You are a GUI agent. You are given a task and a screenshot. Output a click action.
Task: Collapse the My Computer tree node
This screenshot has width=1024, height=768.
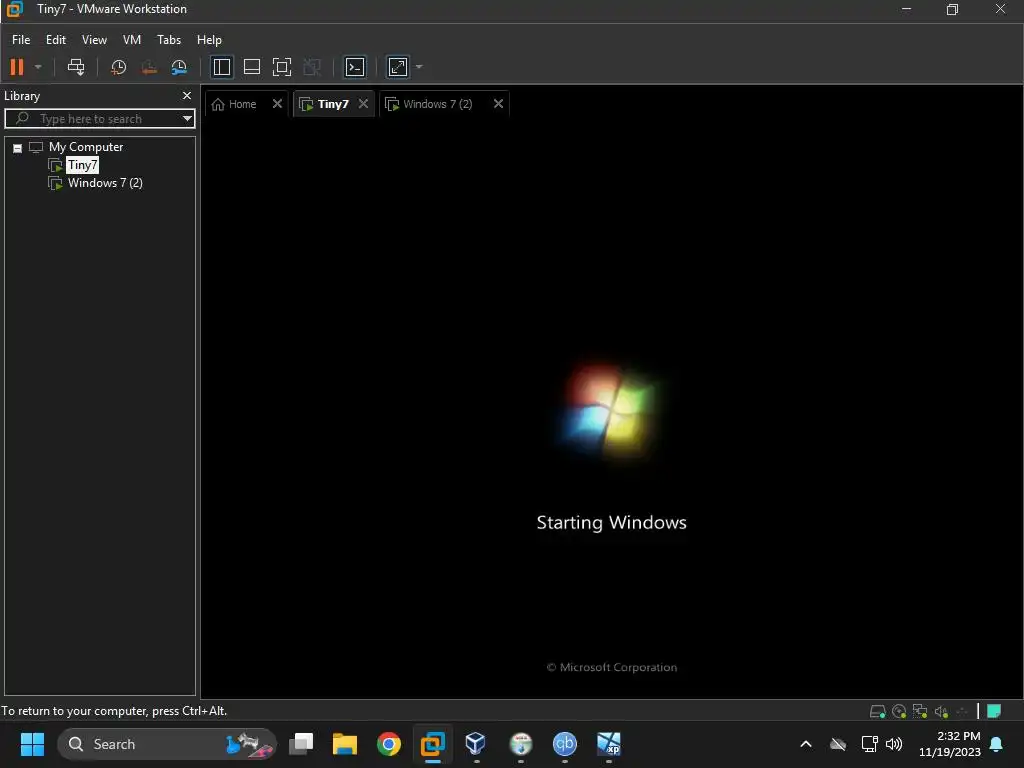18,148
